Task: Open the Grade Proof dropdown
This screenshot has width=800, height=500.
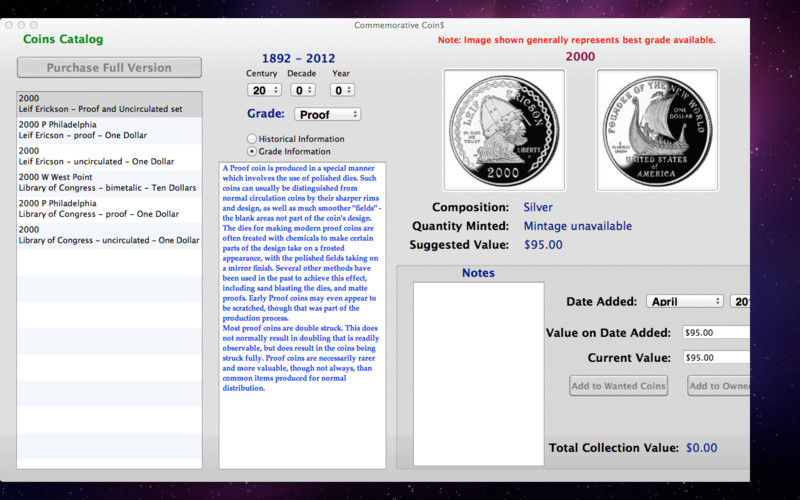Action: coord(328,114)
